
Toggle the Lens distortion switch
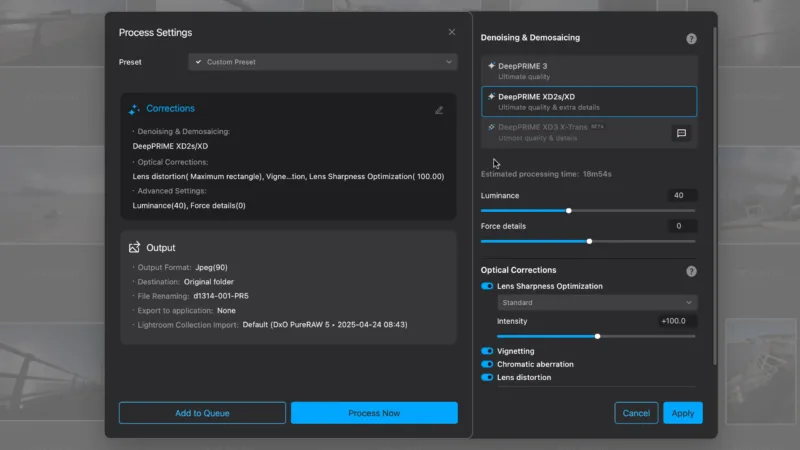pyautogui.click(x=487, y=378)
